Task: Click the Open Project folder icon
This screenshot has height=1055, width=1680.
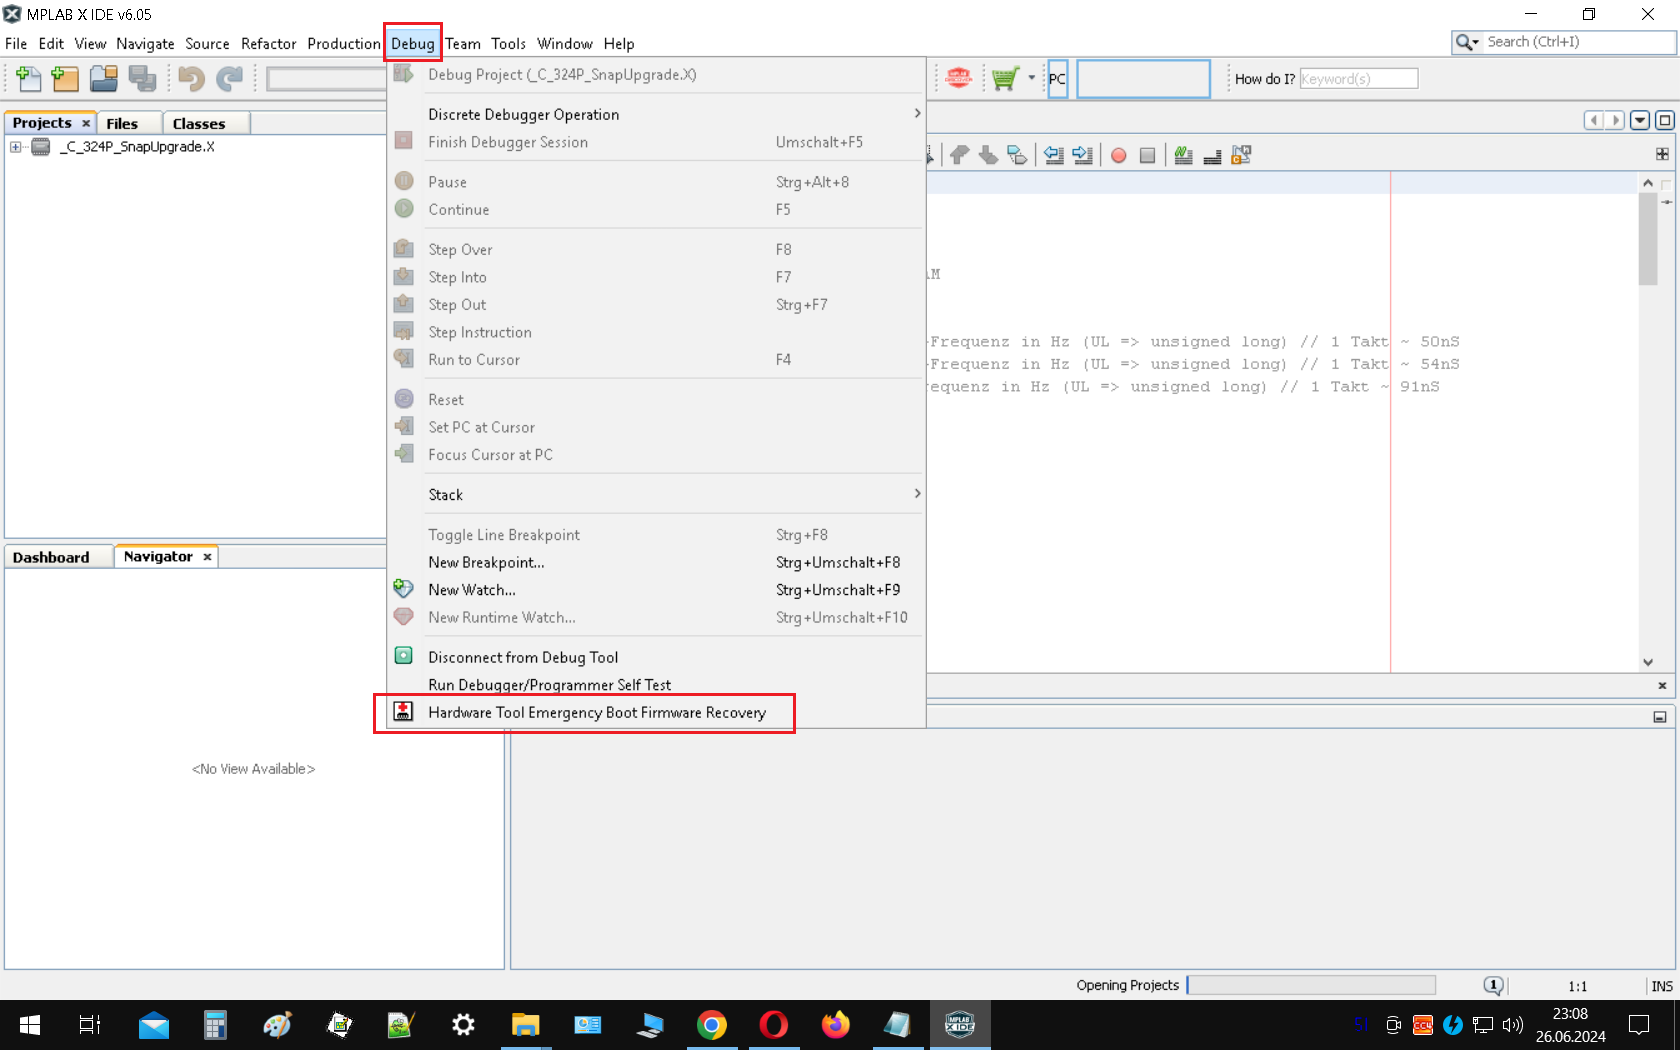Action: click(103, 78)
